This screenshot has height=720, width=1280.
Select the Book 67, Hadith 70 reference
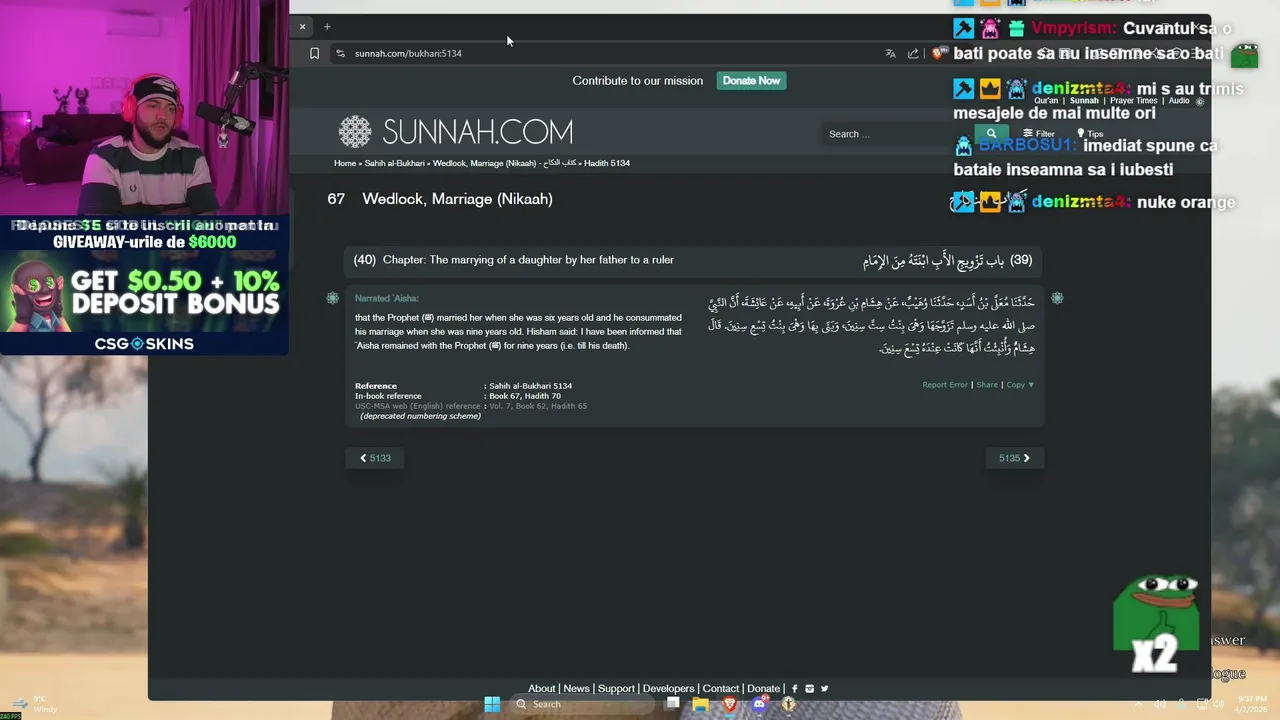coord(525,396)
